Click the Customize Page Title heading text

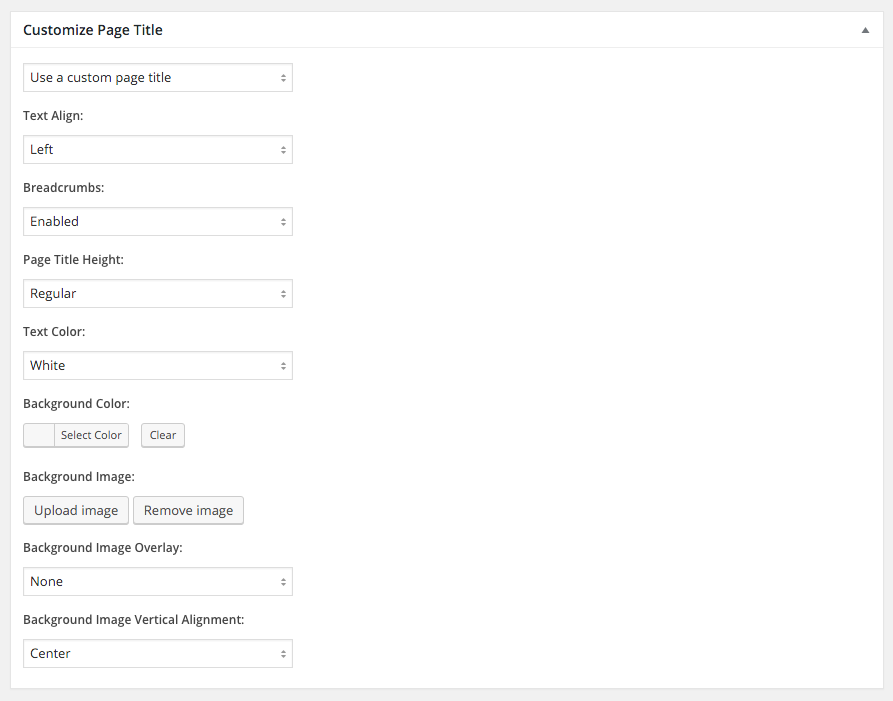[93, 30]
